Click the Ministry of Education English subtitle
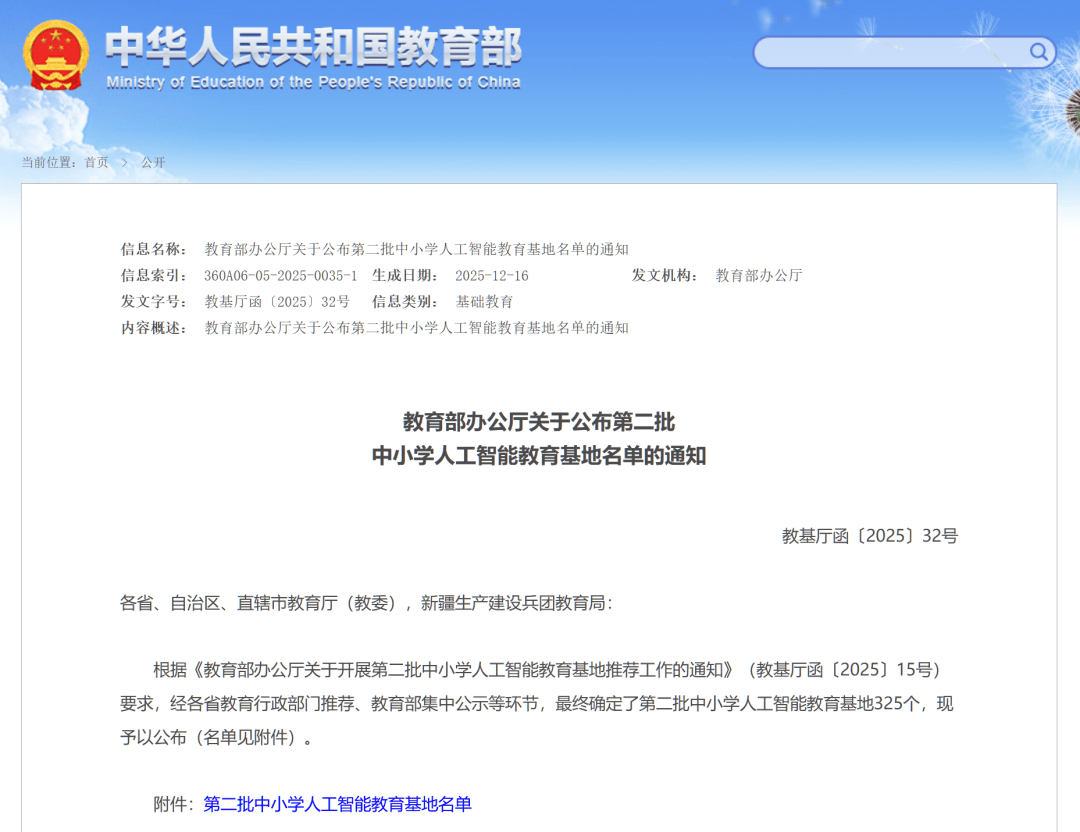 [313, 82]
